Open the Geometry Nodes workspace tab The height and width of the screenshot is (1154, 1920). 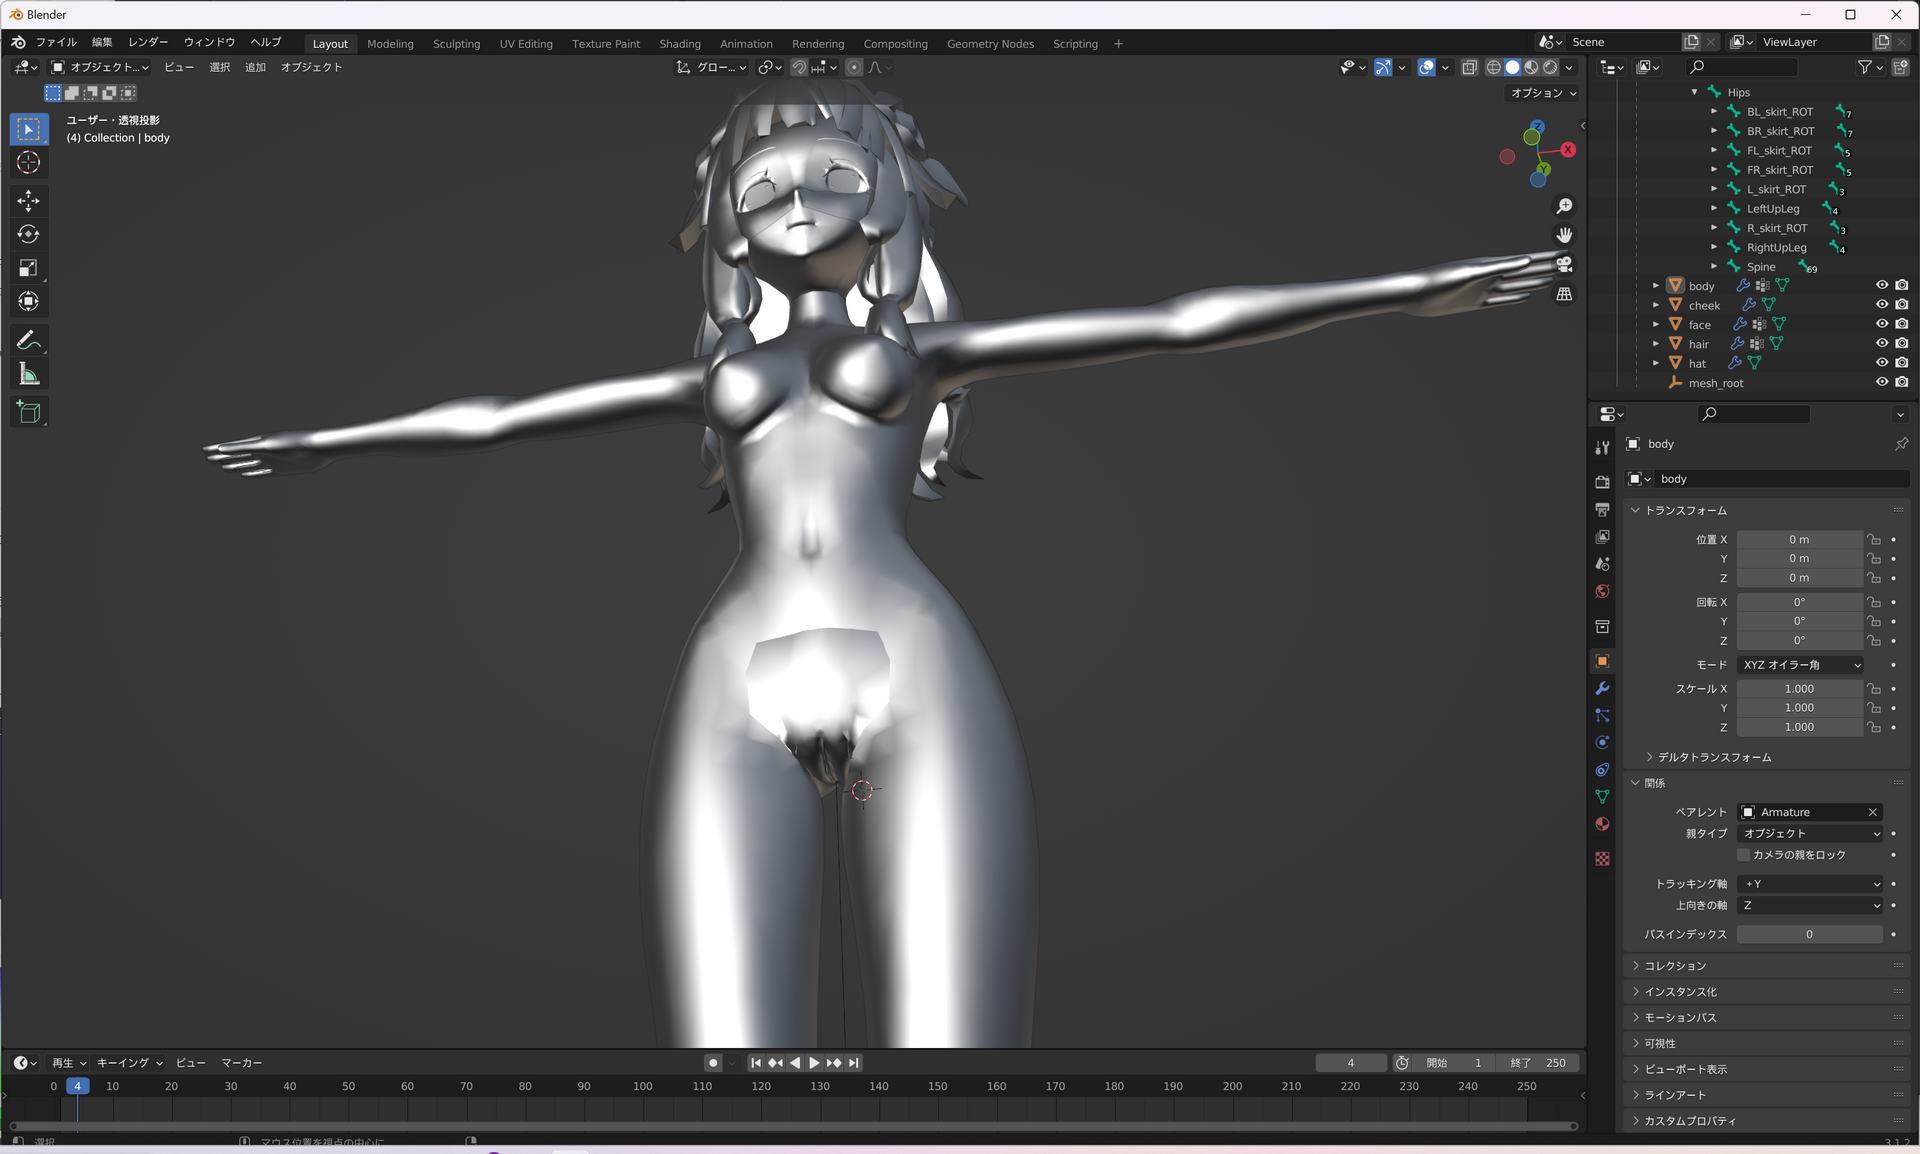click(990, 44)
